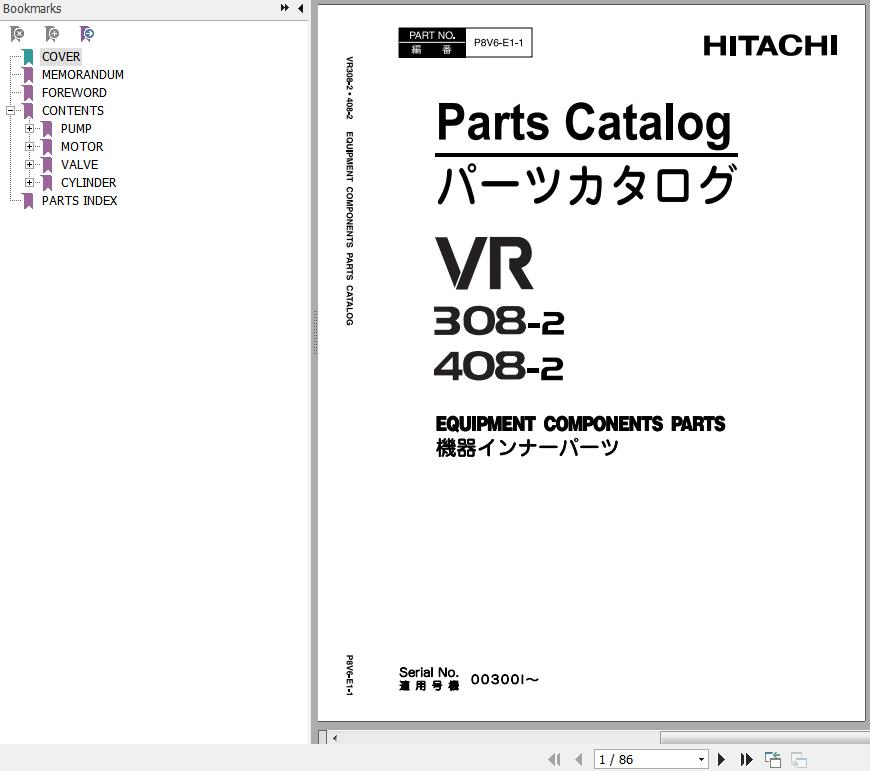Click the horizontal scrollbar left arrow
Screen dimensions: 870x771
[335, 738]
